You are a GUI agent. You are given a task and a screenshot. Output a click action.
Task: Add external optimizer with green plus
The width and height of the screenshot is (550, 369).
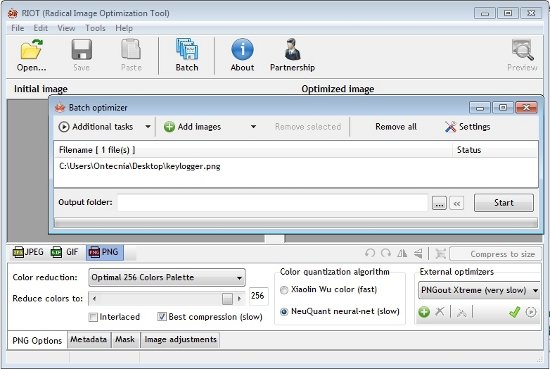(x=424, y=312)
